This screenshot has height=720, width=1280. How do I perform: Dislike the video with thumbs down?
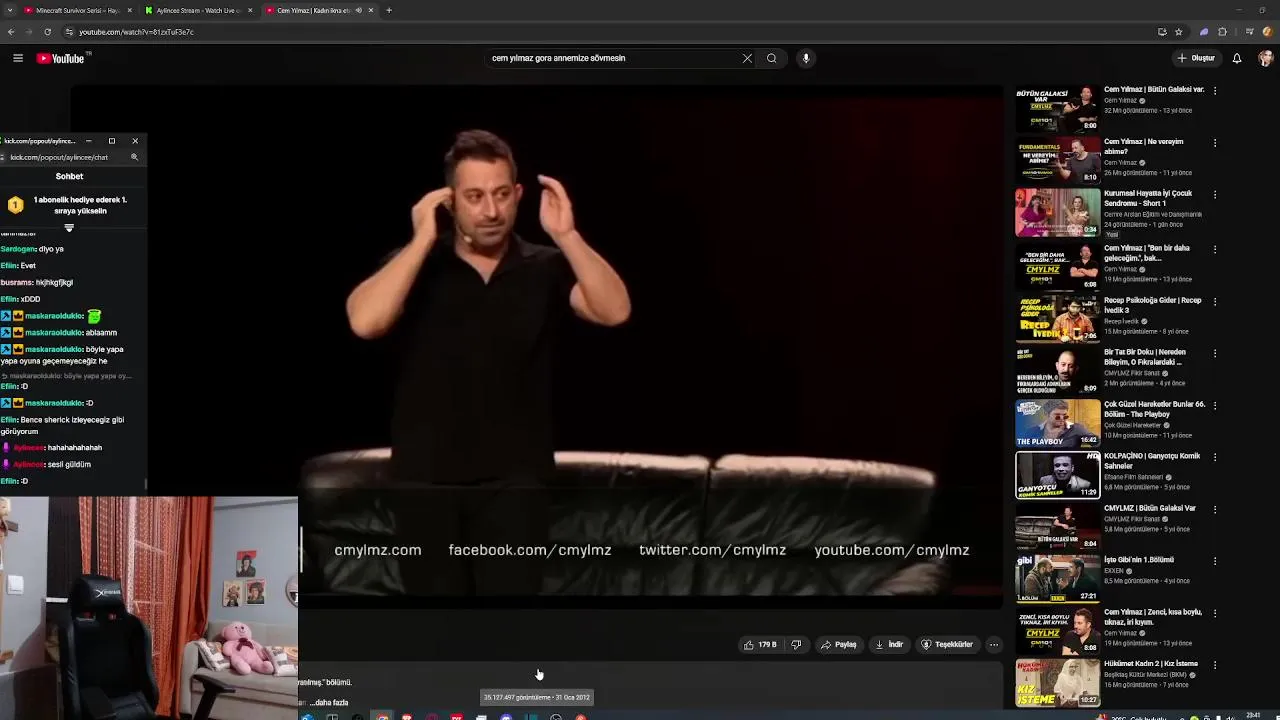pos(796,645)
